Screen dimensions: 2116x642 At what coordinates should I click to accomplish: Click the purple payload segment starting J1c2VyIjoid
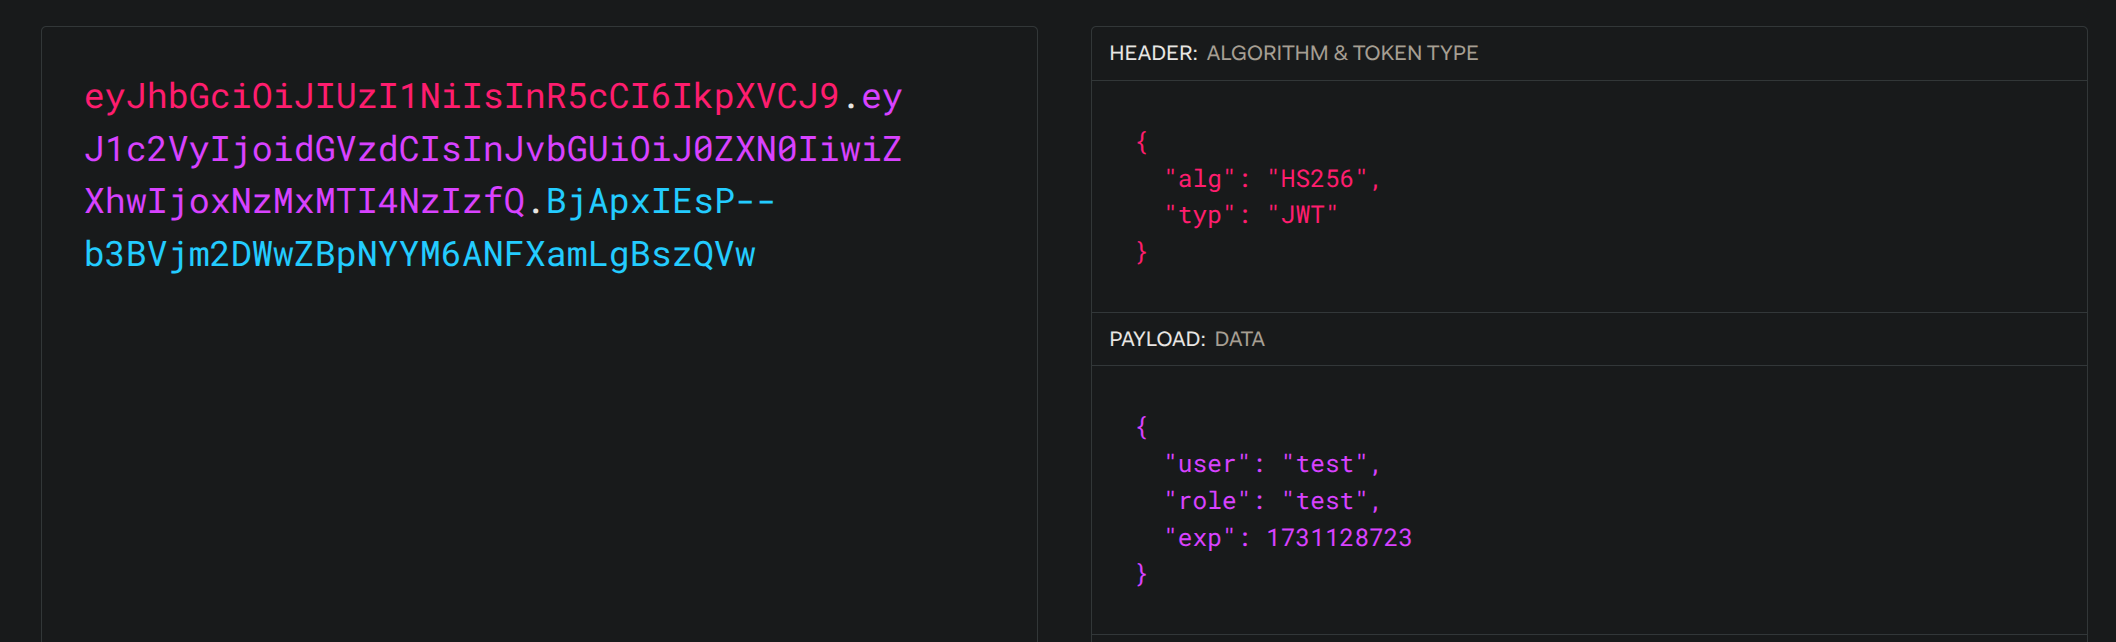click(493, 150)
